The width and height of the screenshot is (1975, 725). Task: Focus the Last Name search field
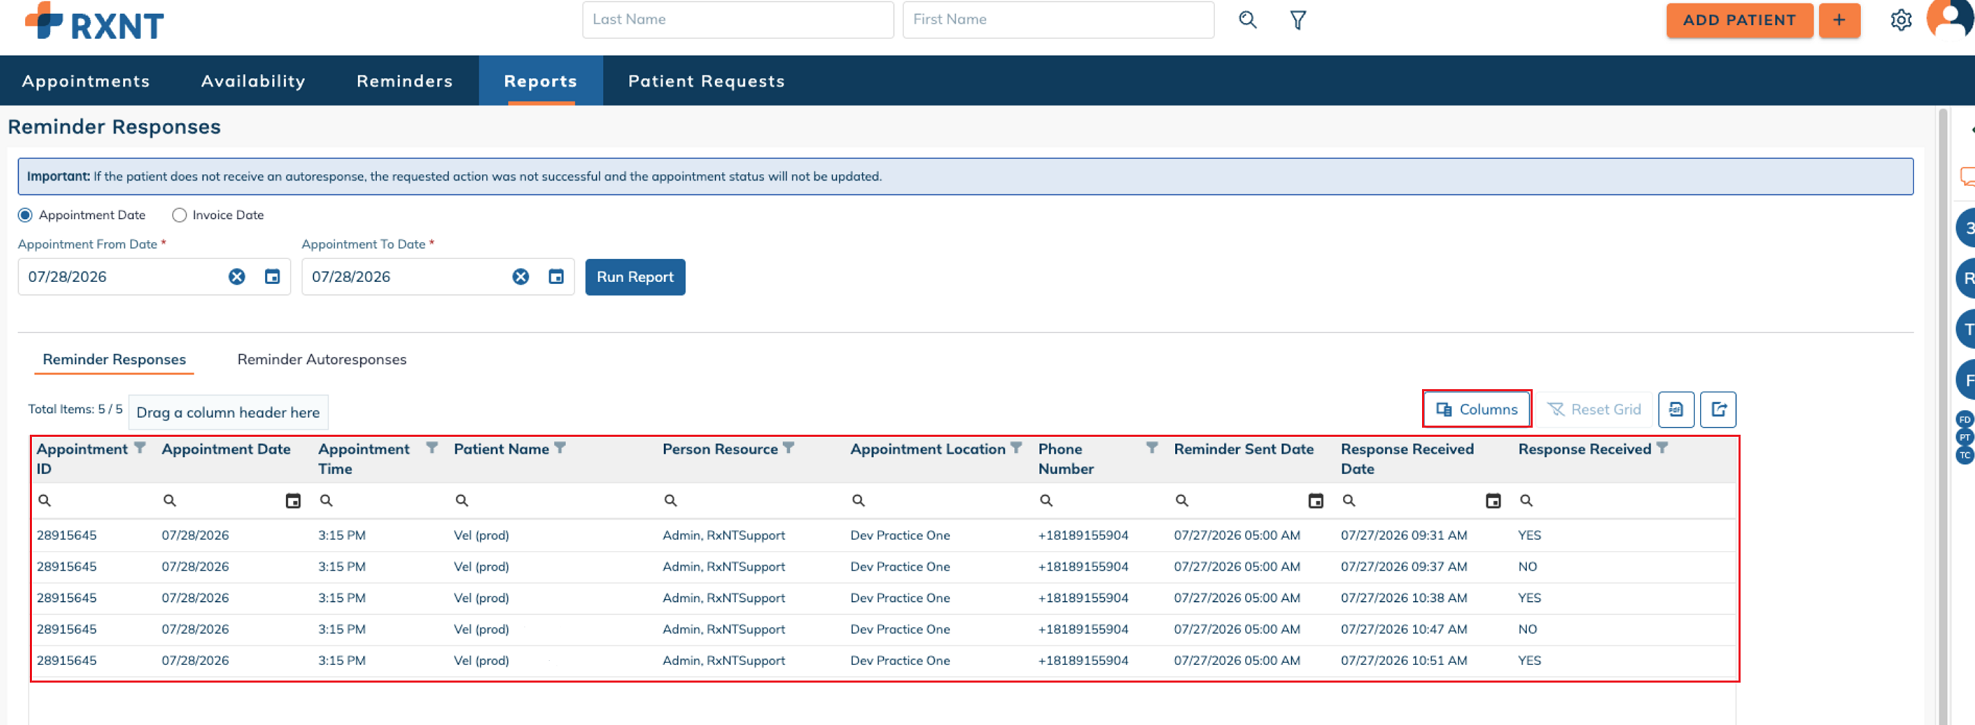[738, 20]
